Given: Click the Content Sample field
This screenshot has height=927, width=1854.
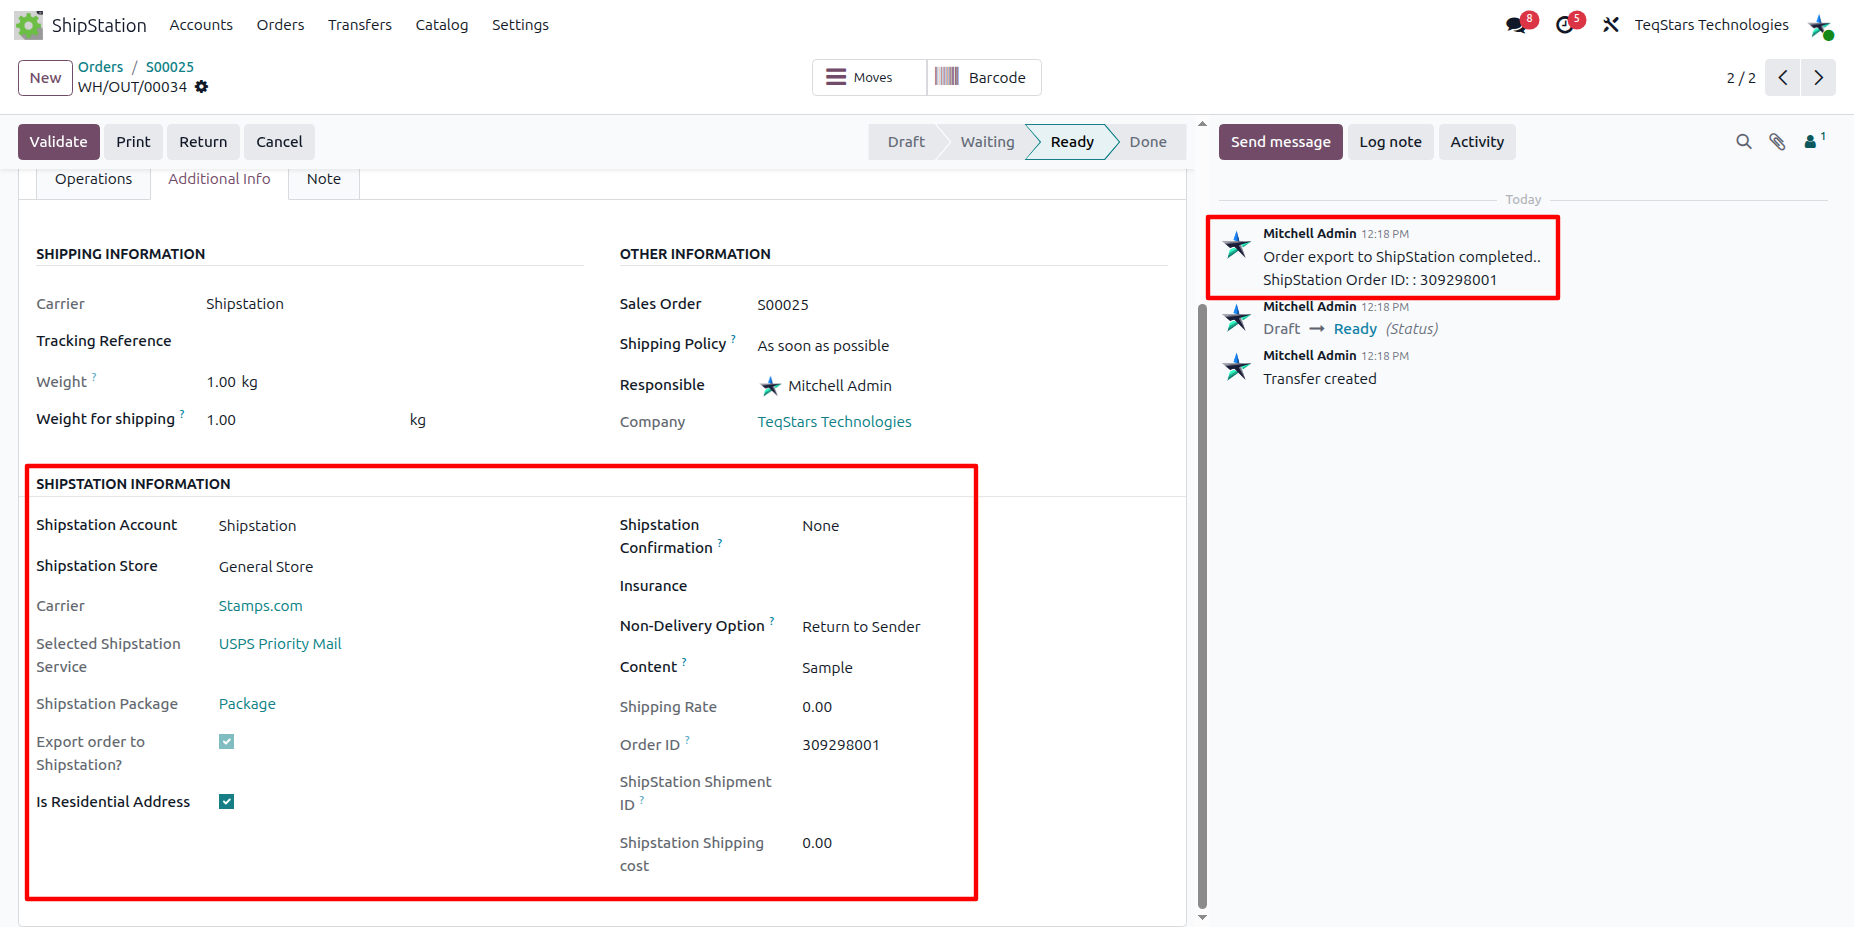Looking at the screenshot, I should pyautogui.click(x=827, y=668).
